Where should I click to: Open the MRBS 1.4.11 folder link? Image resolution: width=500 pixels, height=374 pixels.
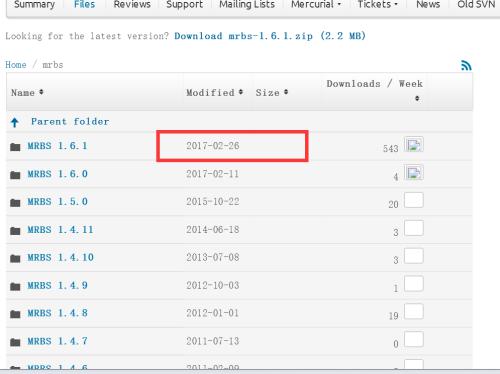coord(60,230)
